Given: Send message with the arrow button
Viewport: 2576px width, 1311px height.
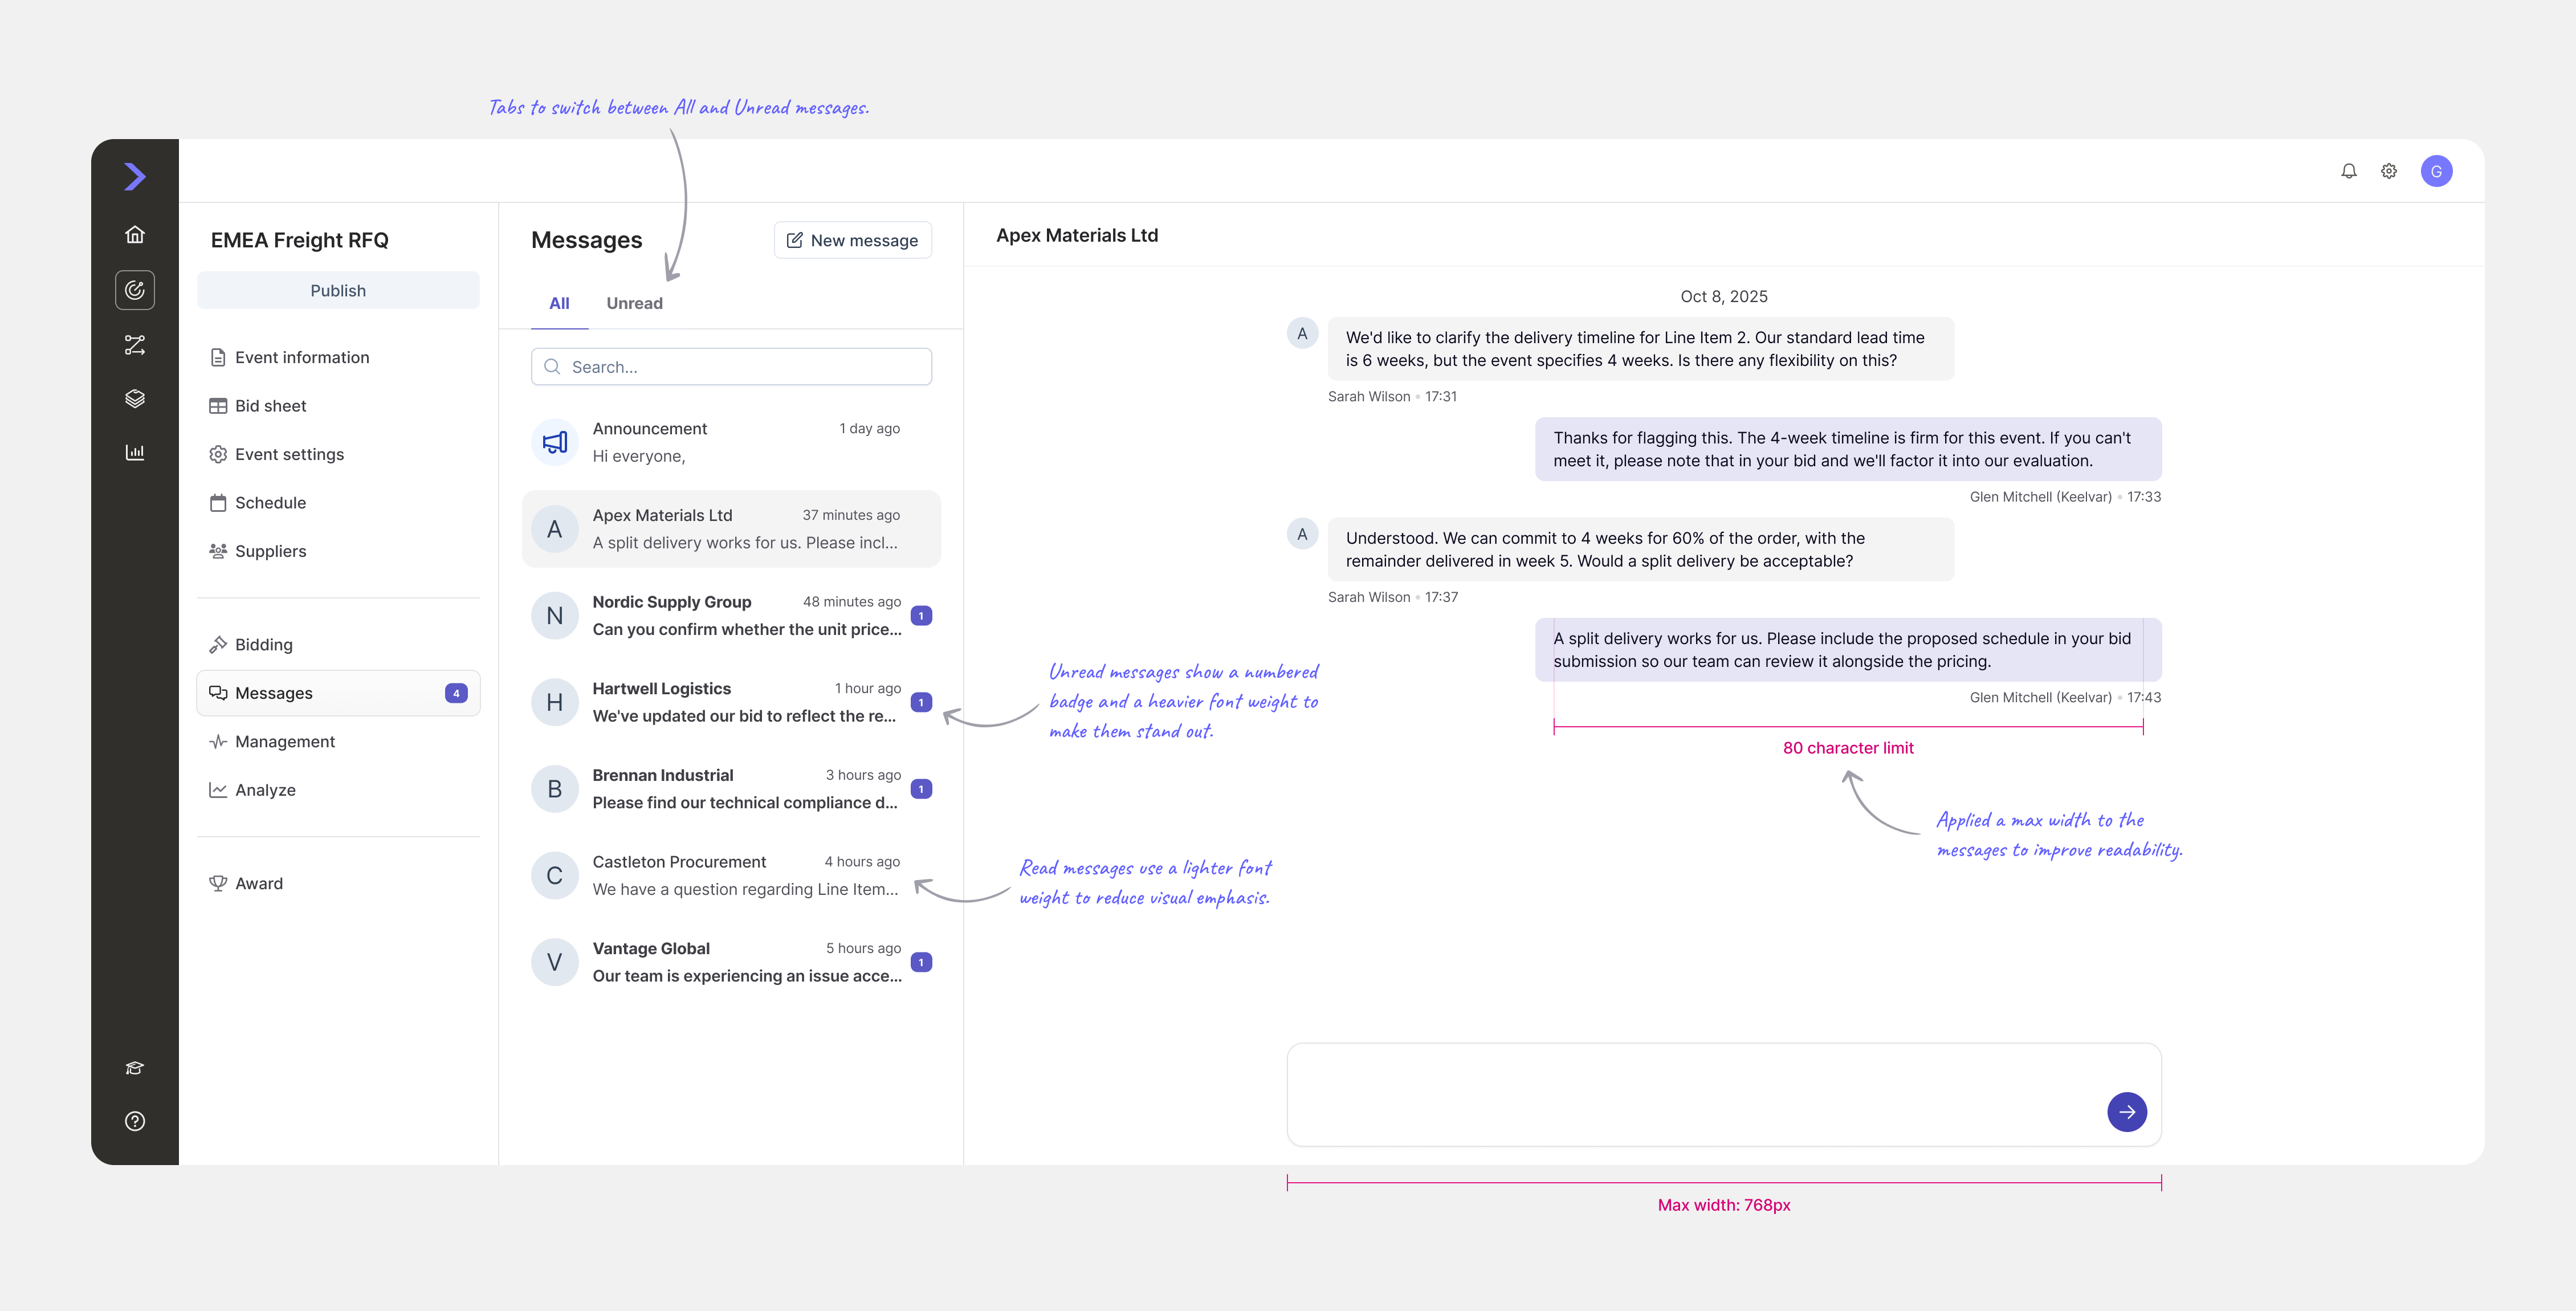Looking at the screenshot, I should point(2127,1112).
